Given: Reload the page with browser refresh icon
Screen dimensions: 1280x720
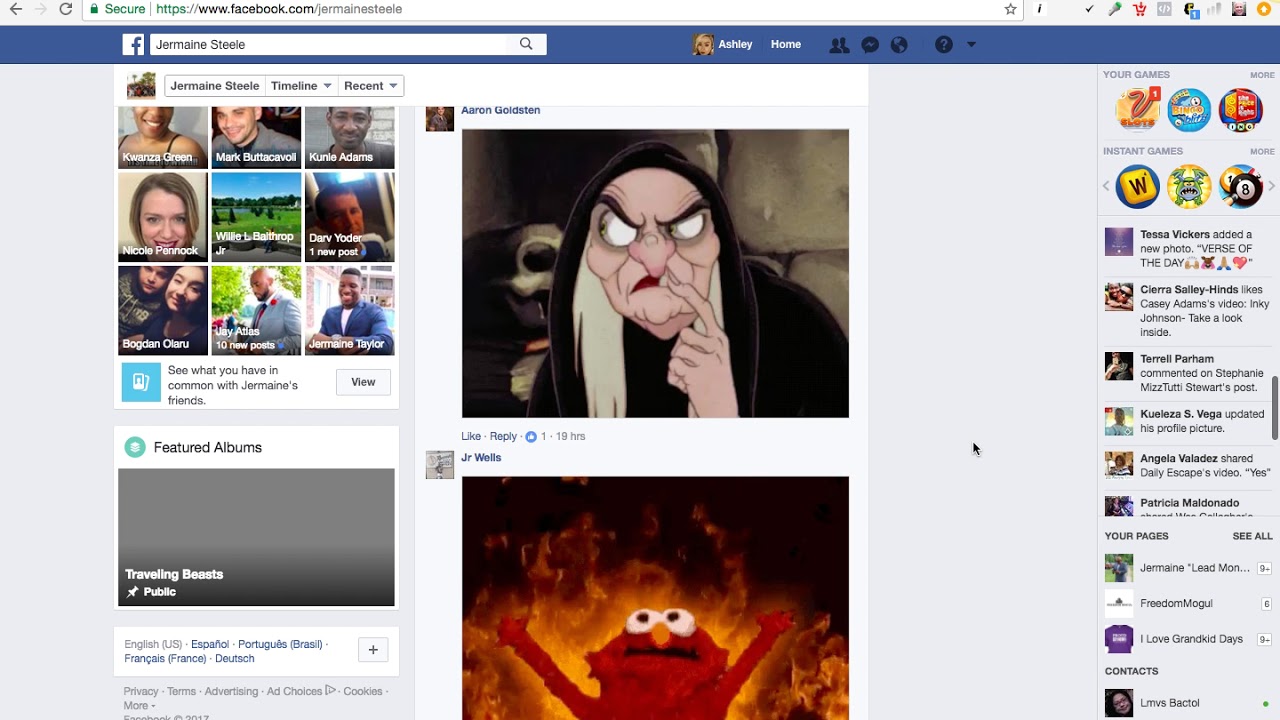Looking at the screenshot, I should [65, 9].
